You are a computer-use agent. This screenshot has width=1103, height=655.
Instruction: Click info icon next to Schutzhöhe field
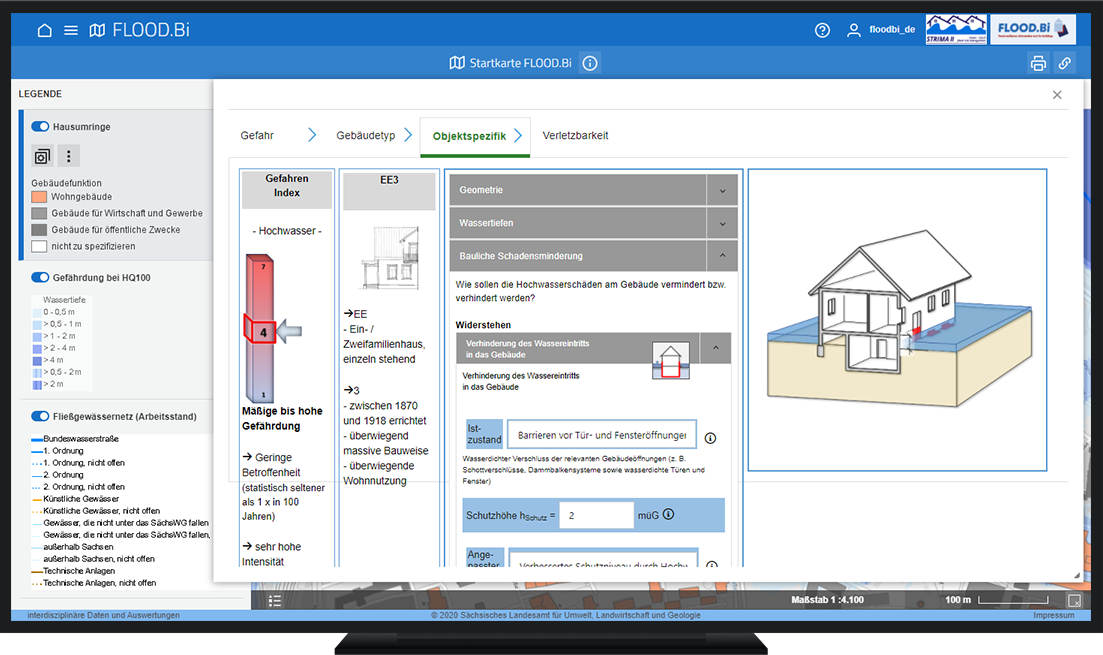(668, 515)
